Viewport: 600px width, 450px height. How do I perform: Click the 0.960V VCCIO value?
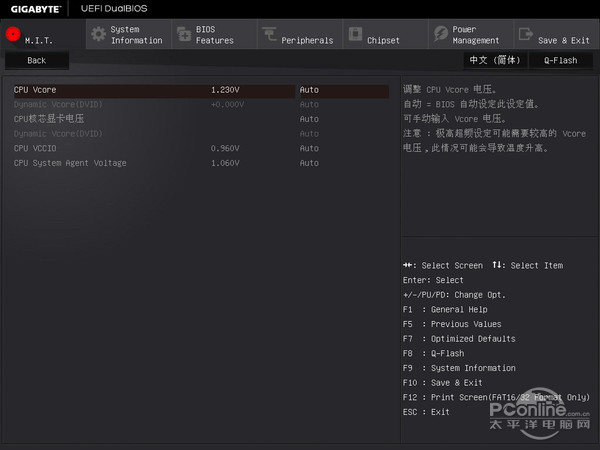225,148
